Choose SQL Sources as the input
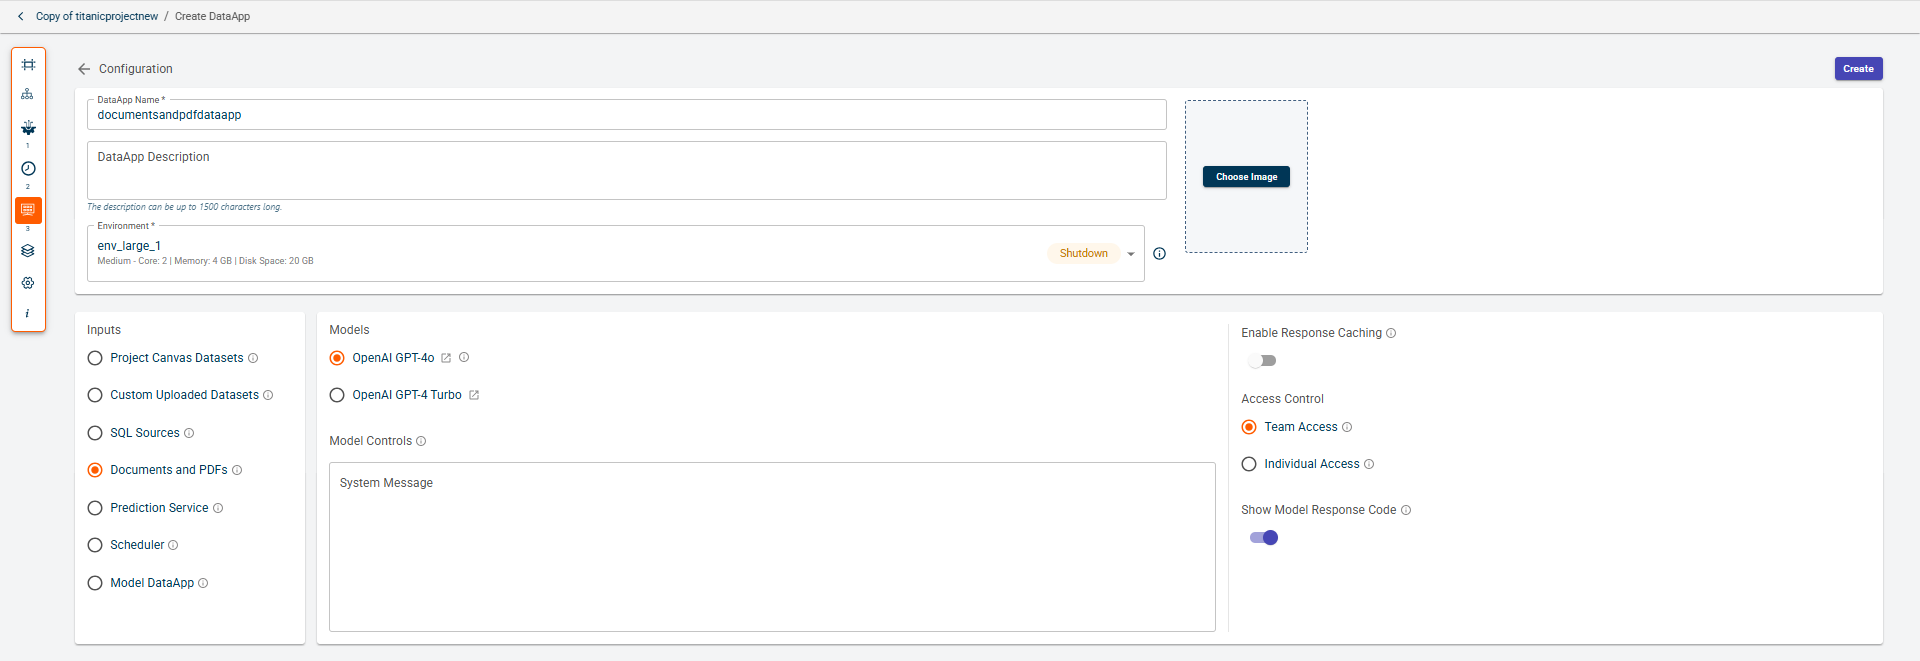 (x=95, y=433)
